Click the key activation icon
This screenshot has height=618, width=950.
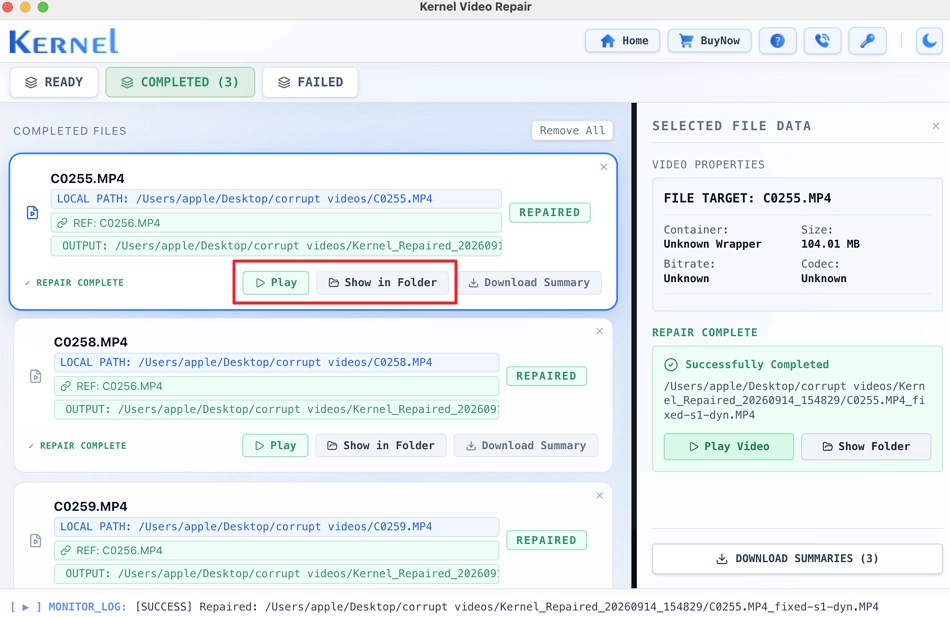tap(867, 41)
